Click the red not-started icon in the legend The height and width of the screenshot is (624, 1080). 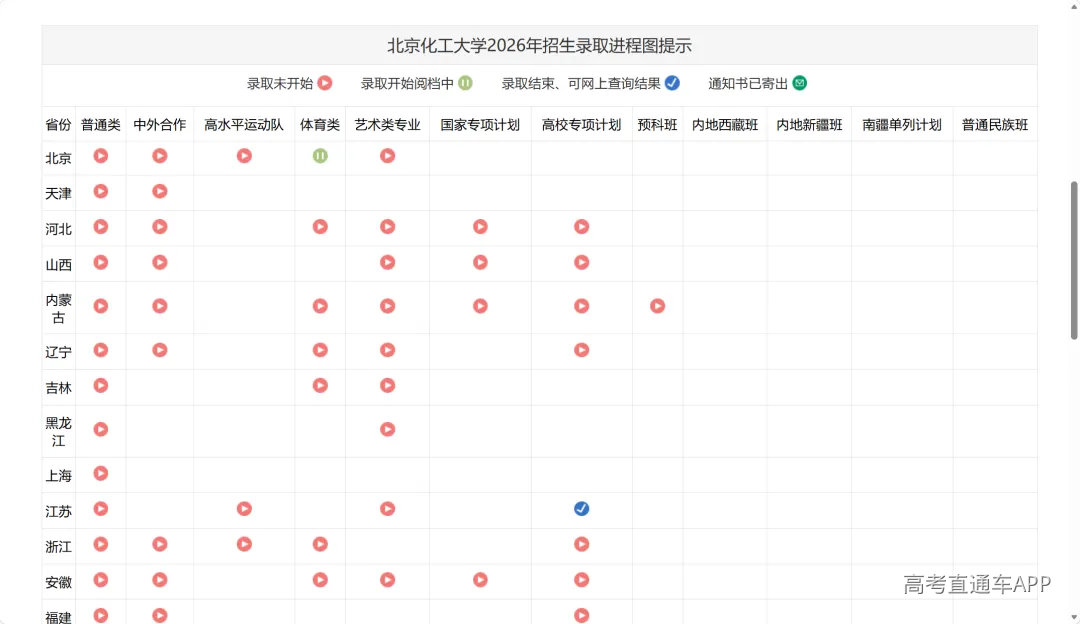point(325,83)
